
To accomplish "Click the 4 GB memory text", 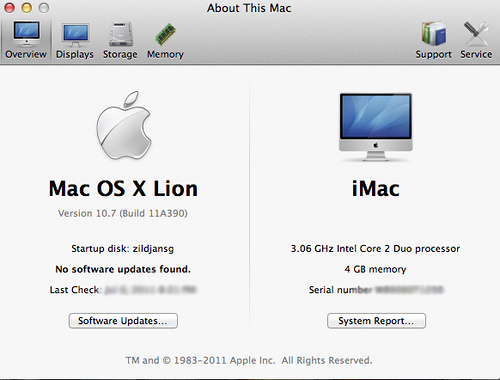I will [x=376, y=269].
